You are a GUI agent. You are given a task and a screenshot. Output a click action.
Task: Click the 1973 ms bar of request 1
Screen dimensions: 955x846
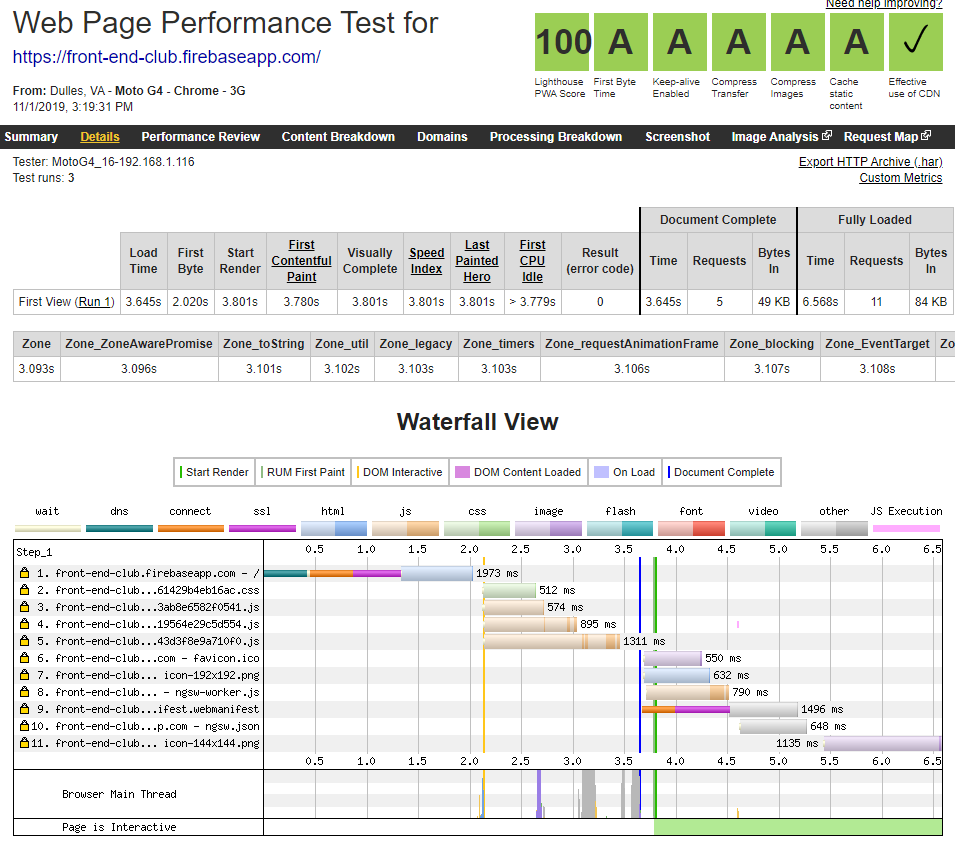coord(368,573)
